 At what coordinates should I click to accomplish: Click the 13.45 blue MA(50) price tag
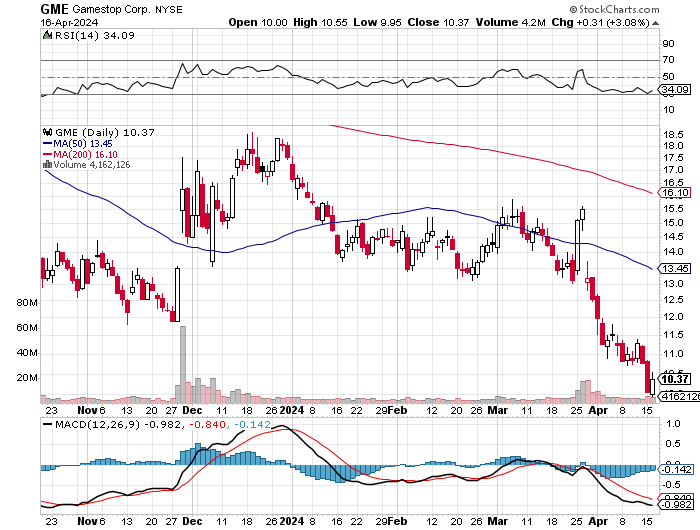pyautogui.click(x=675, y=268)
